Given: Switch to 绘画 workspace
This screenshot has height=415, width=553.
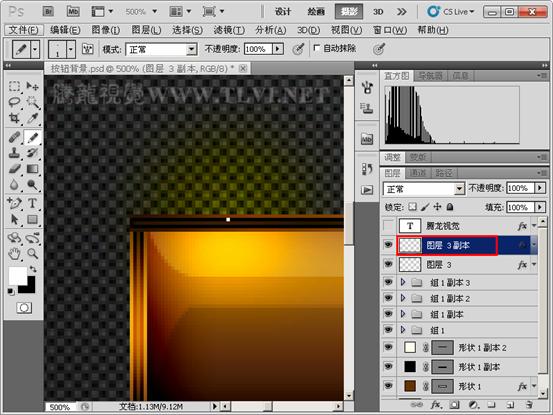Looking at the screenshot, I should point(316,12).
